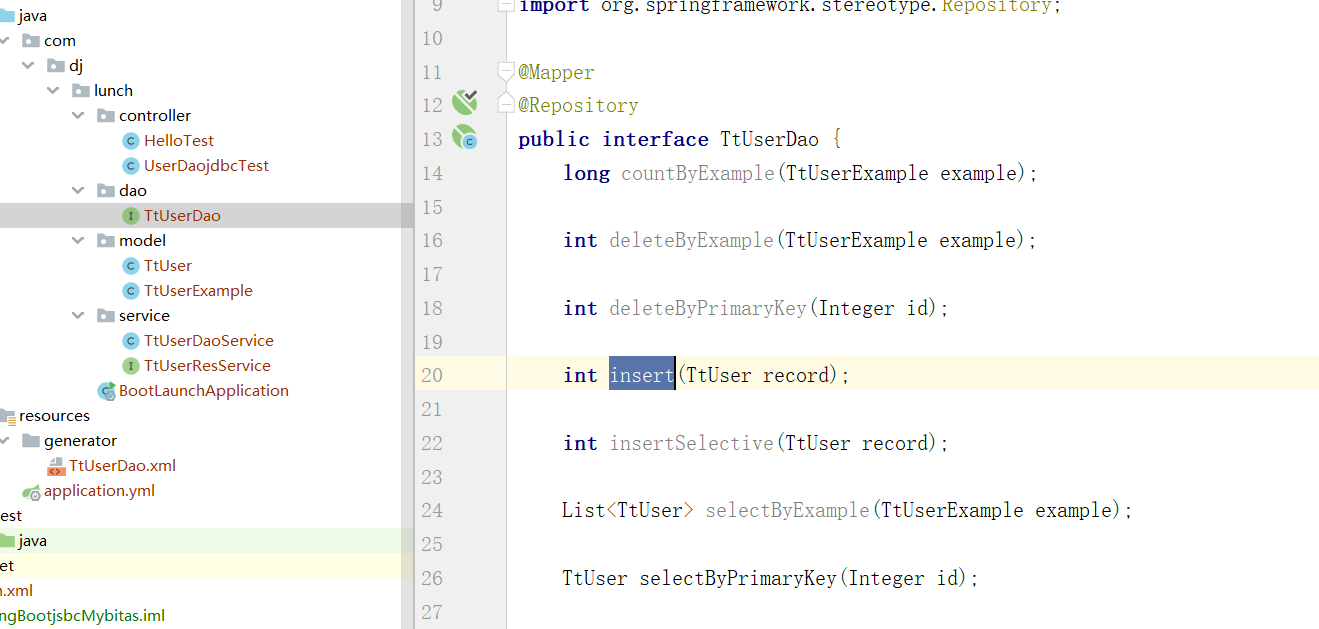Click the service package folder icon
Image resolution: width=1319 pixels, height=629 pixels.
coord(106,316)
